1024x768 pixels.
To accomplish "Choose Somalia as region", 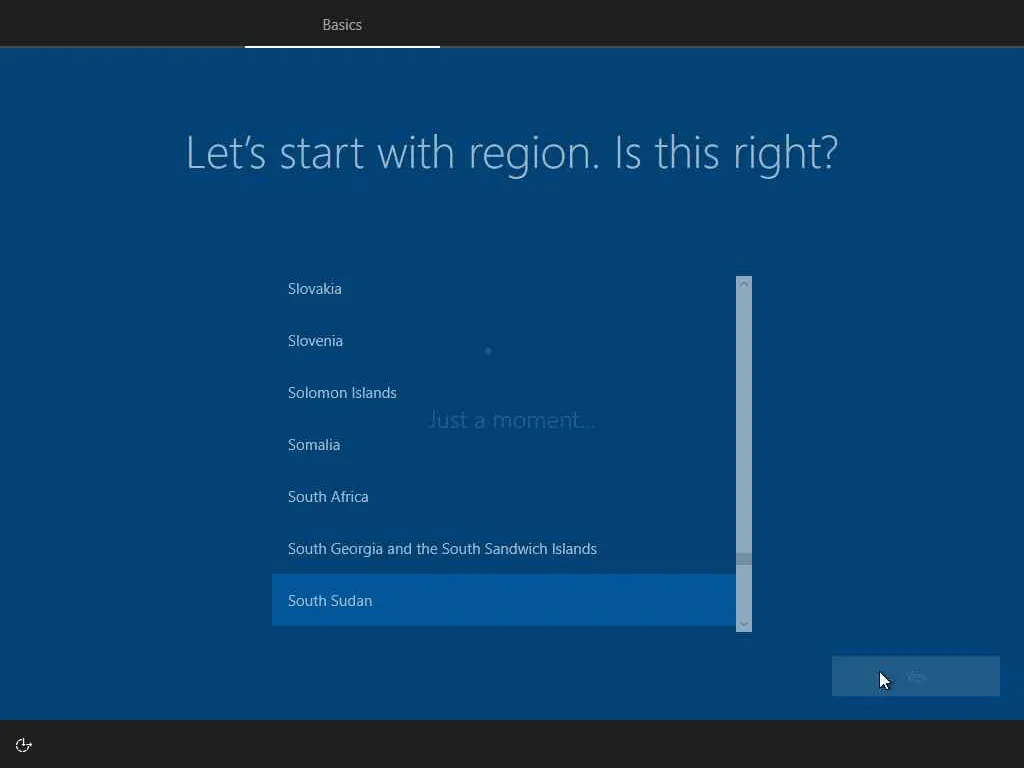I will pos(504,445).
